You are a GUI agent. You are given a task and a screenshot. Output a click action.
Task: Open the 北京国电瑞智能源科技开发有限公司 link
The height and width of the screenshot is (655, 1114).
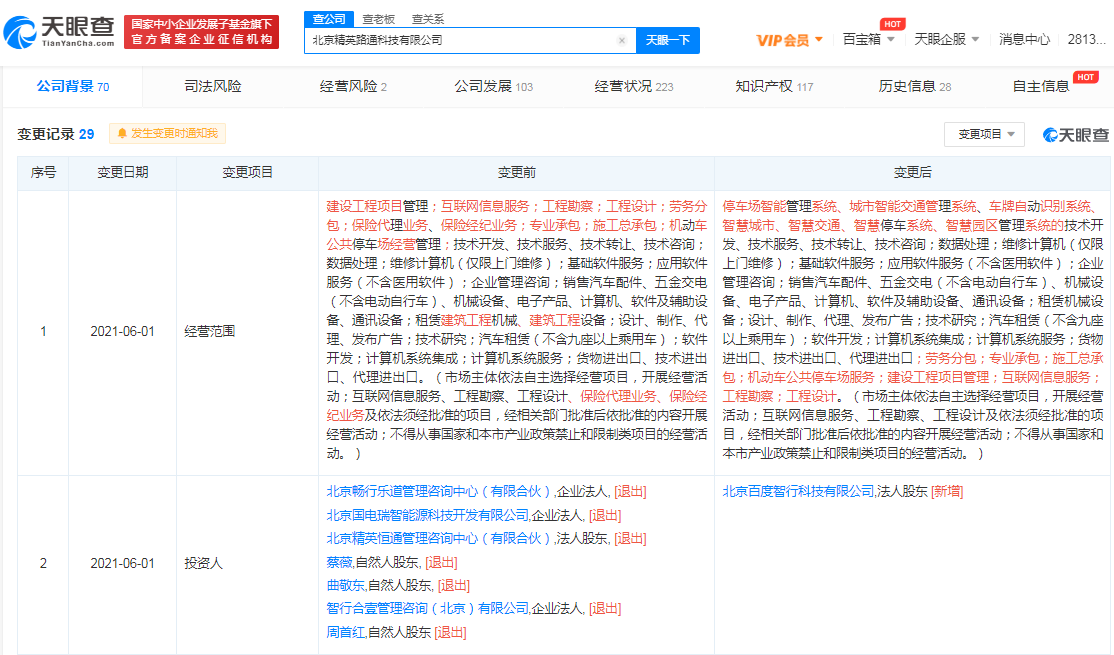(x=427, y=515)
